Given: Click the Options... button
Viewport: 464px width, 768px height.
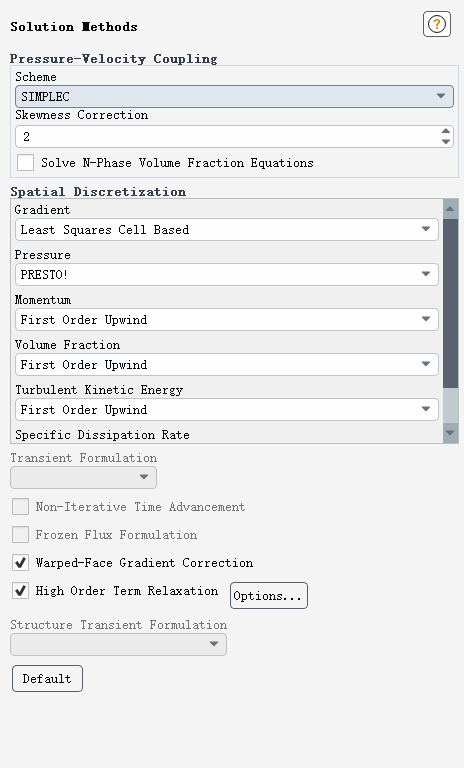Looking at the screenshot, I should coord(269,596).
